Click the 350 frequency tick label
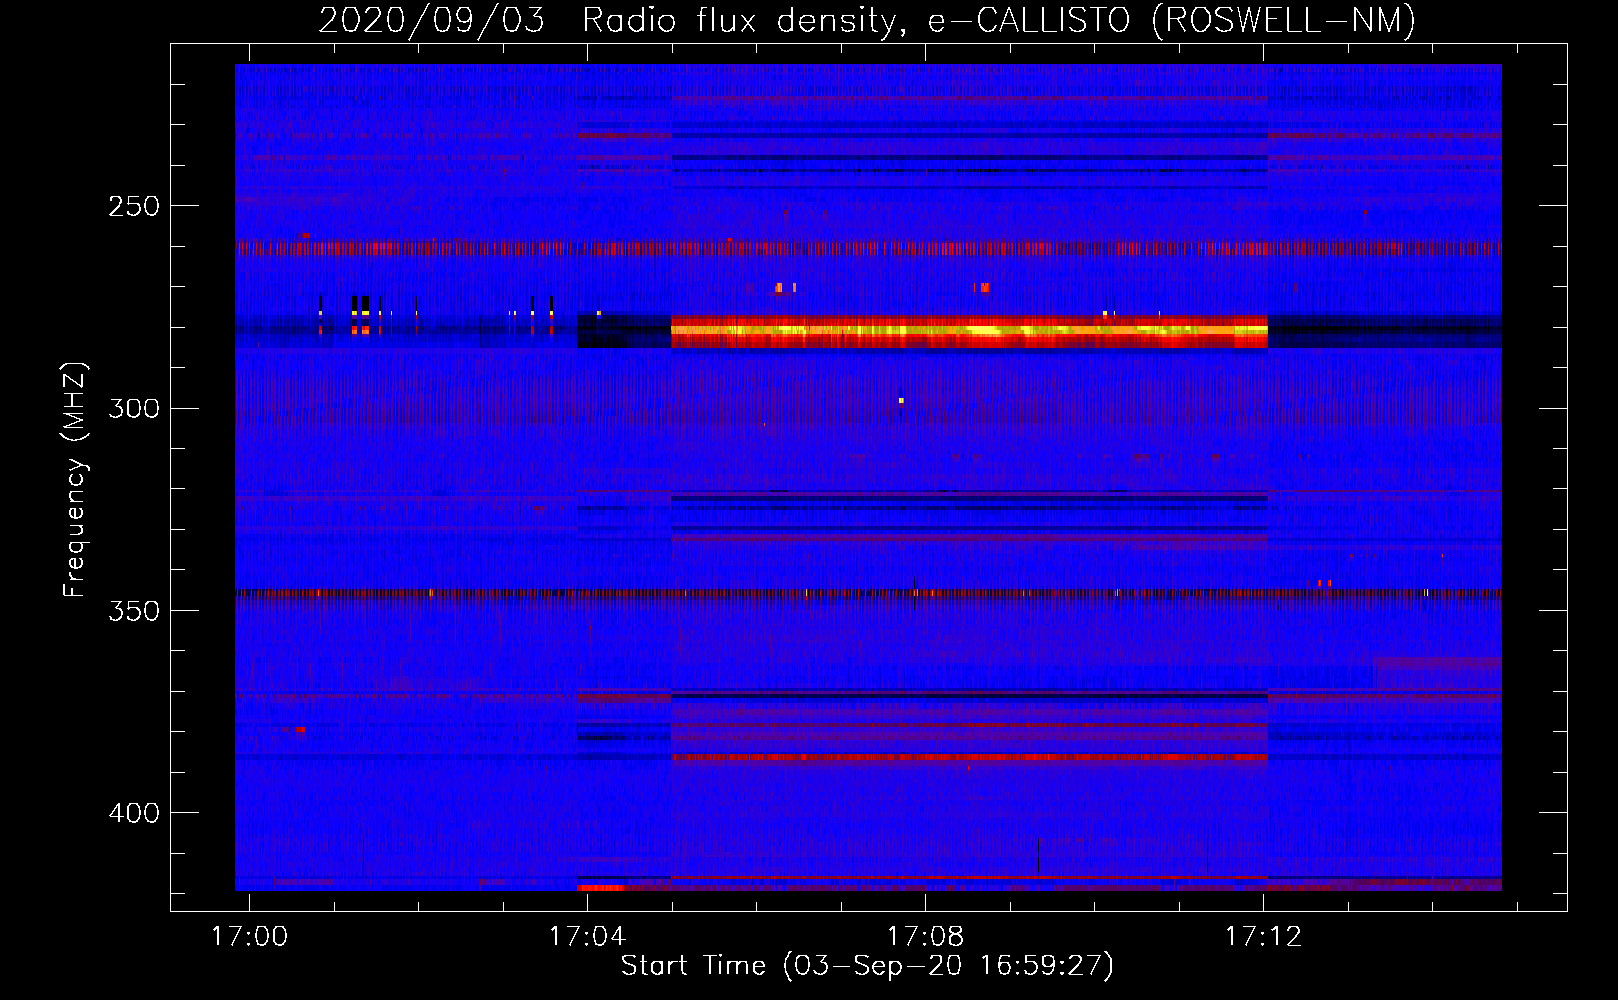This screenshot has height=1000, width=1618. 134,611
